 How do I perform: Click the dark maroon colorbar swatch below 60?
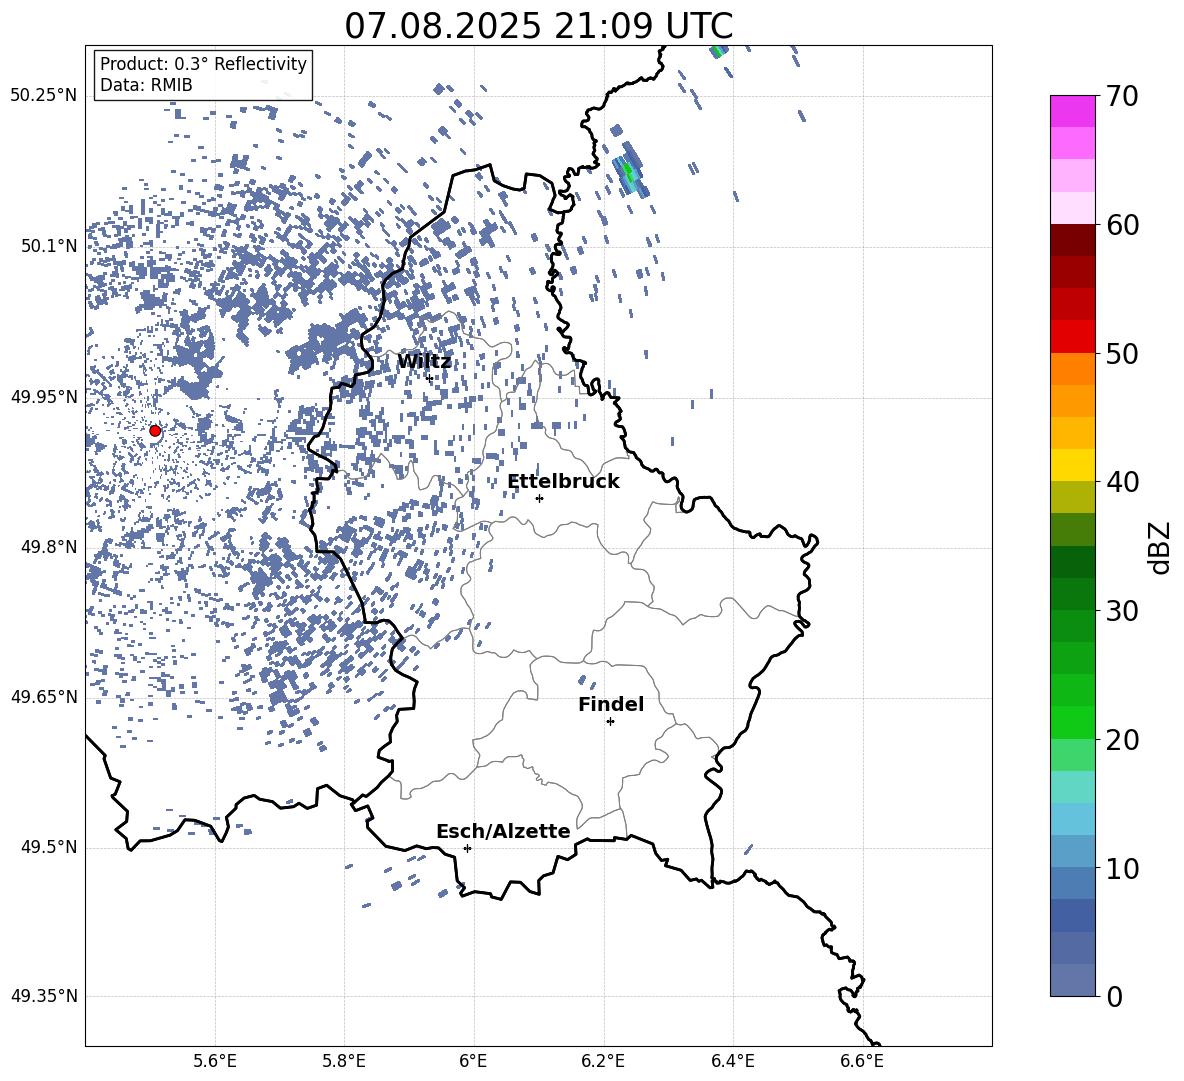[x=1073, y=240]
